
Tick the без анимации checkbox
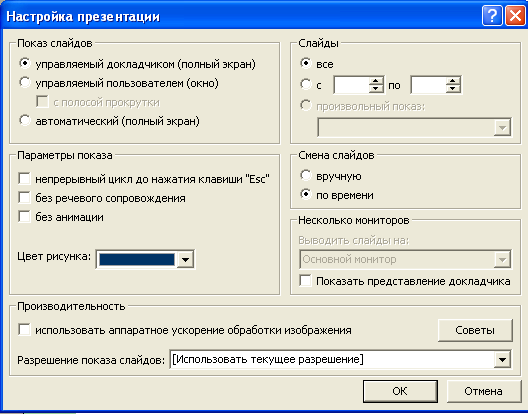pos(24,216)
